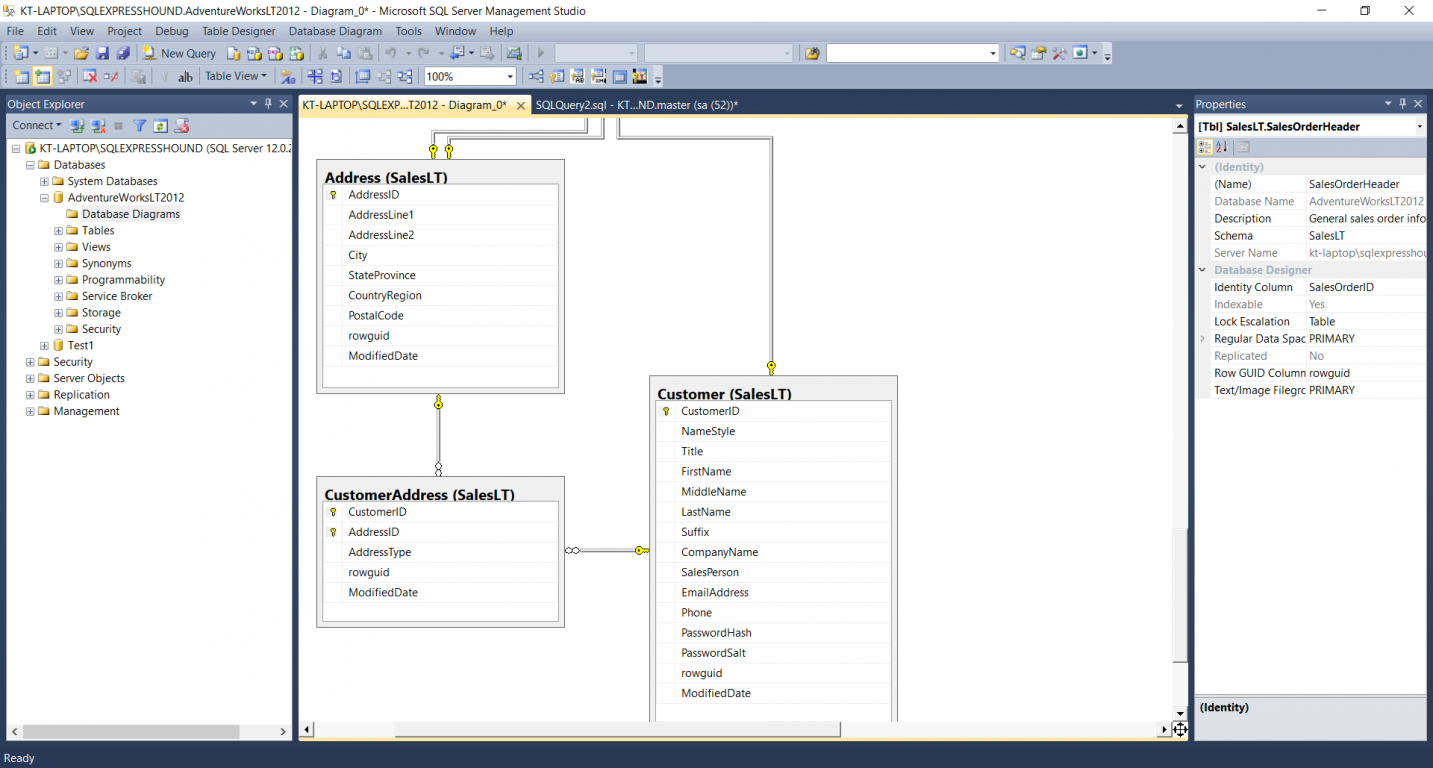Click the Description property value field
Screen dimensions: 1433x768
coord(1366,219)
